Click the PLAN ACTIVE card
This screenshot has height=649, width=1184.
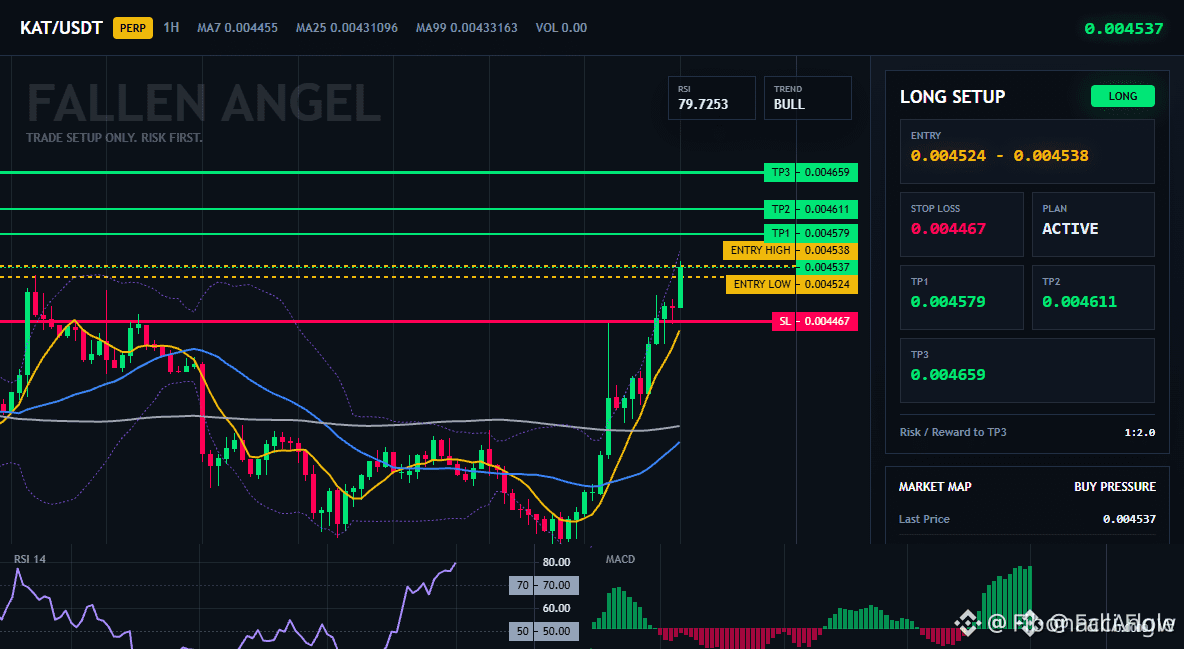tap(1093, 224)
